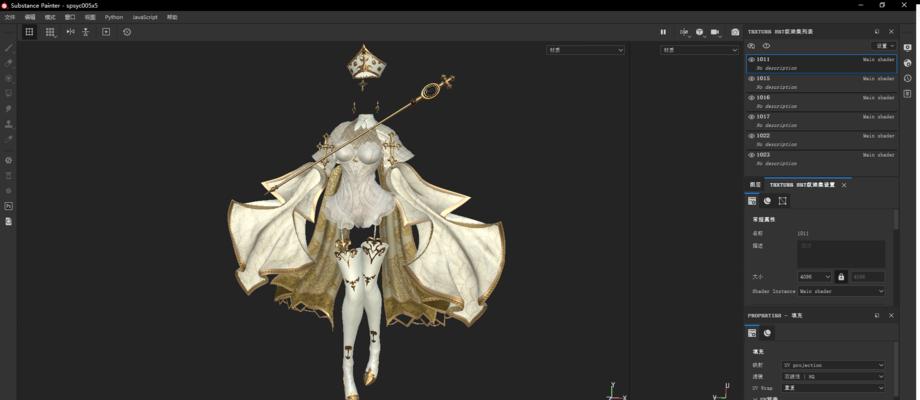Click the play-in-frame icon in top toolbar
920x400 pixels.
pos(106,32)
